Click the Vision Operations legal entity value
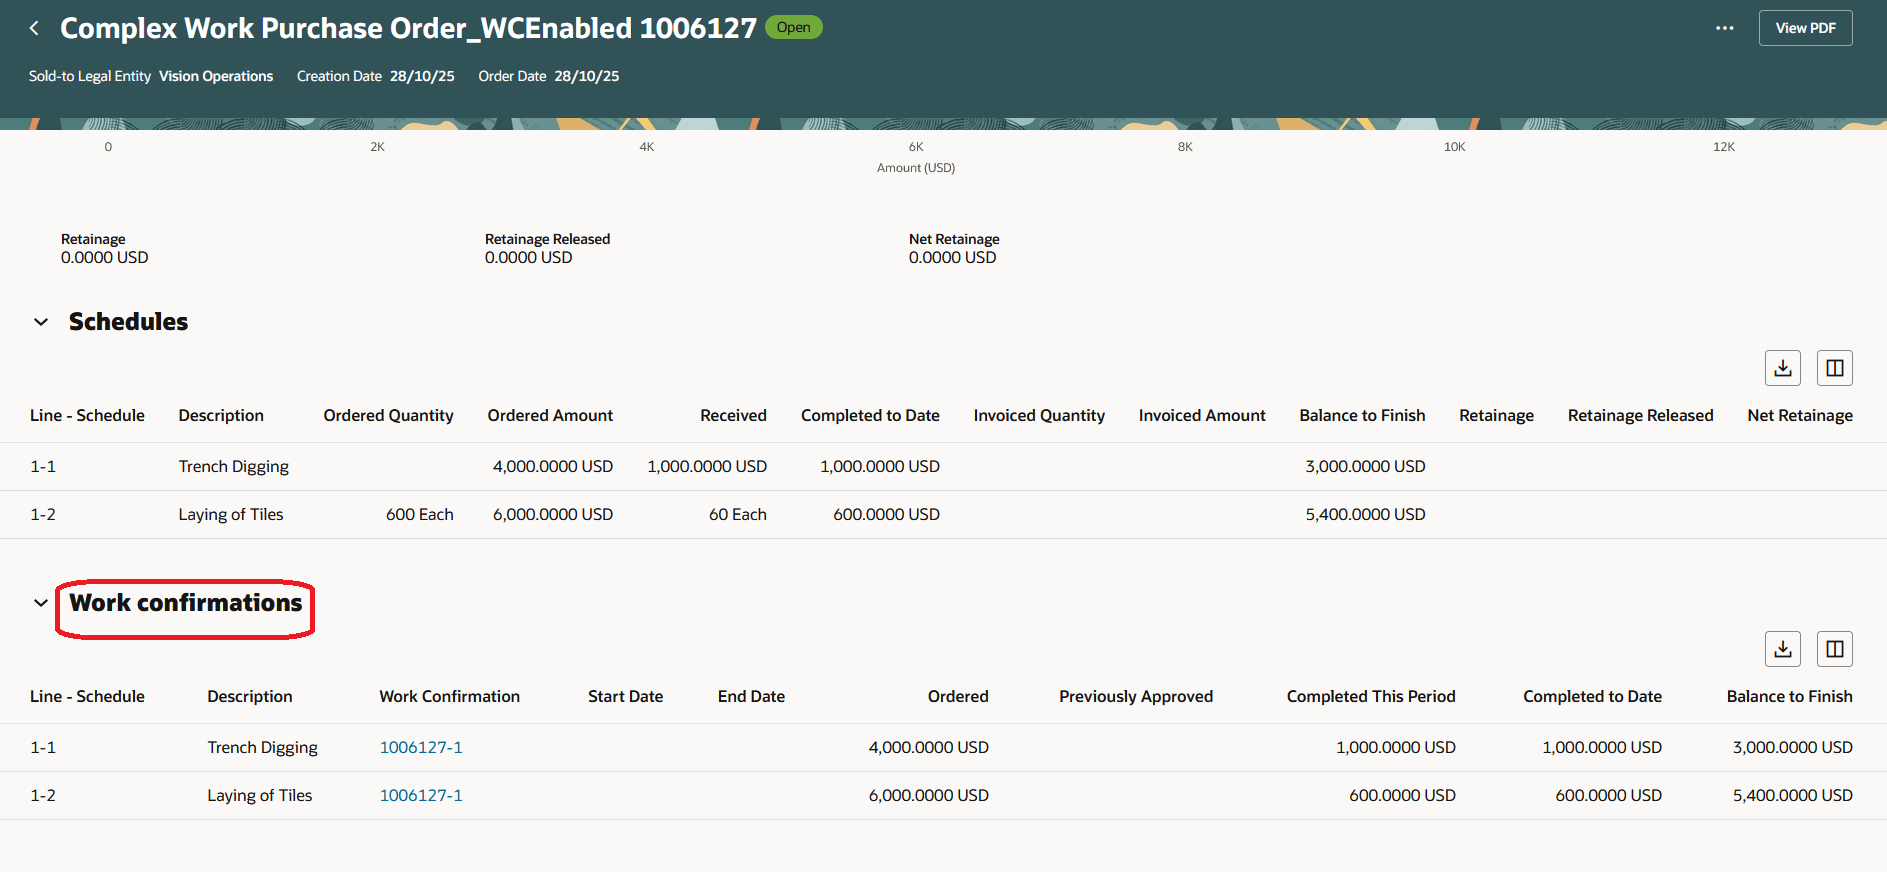Screen dimensions: 1887x872 216,76
